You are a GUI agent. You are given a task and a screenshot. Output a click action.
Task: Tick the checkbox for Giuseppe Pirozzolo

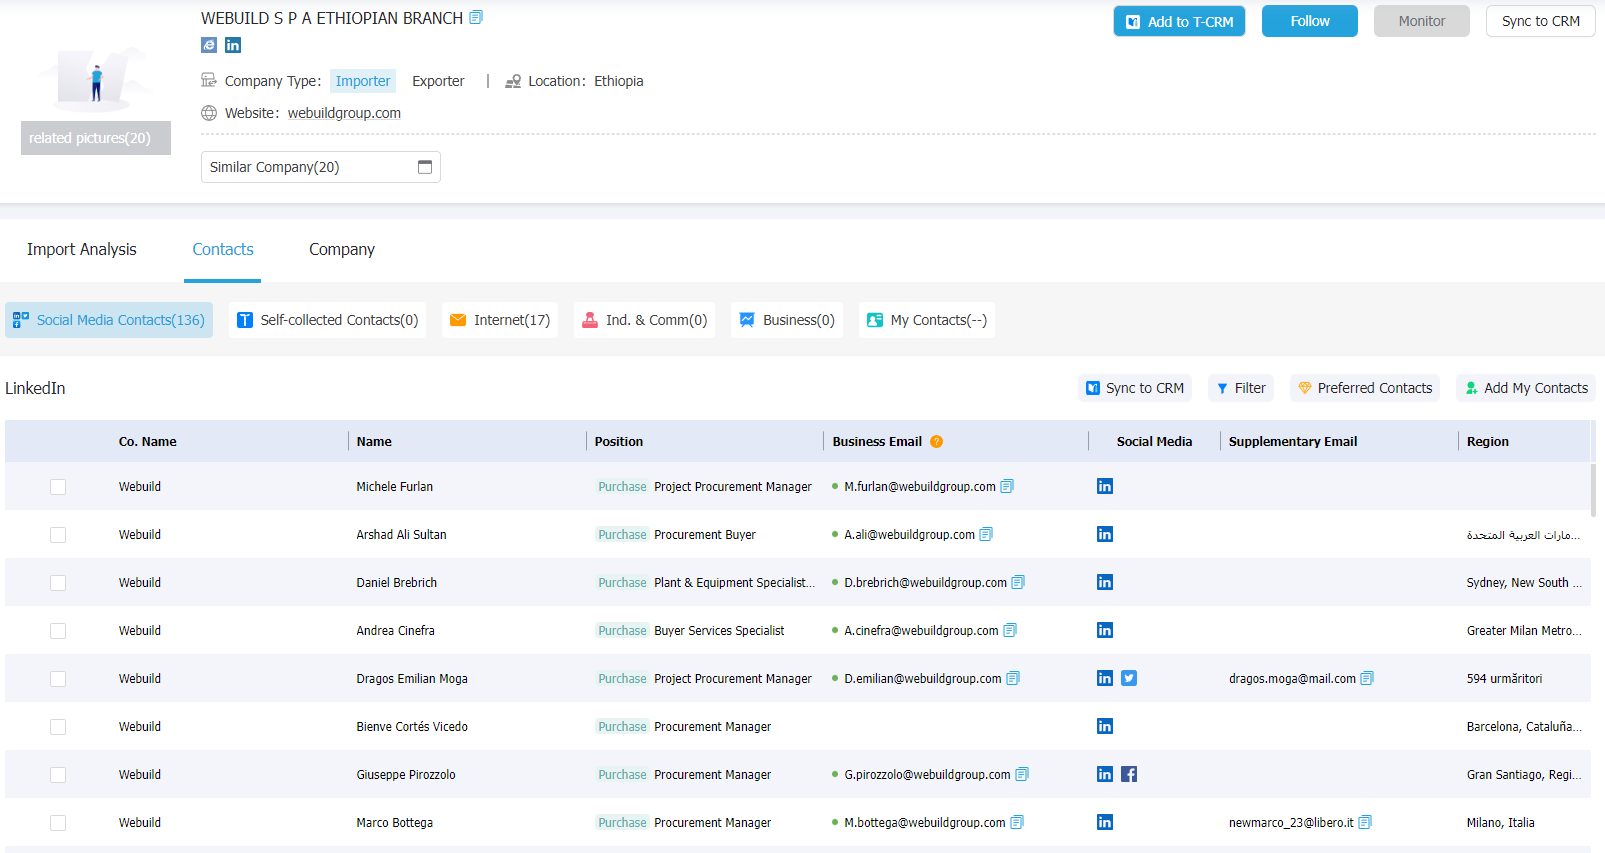coord(58,775)
